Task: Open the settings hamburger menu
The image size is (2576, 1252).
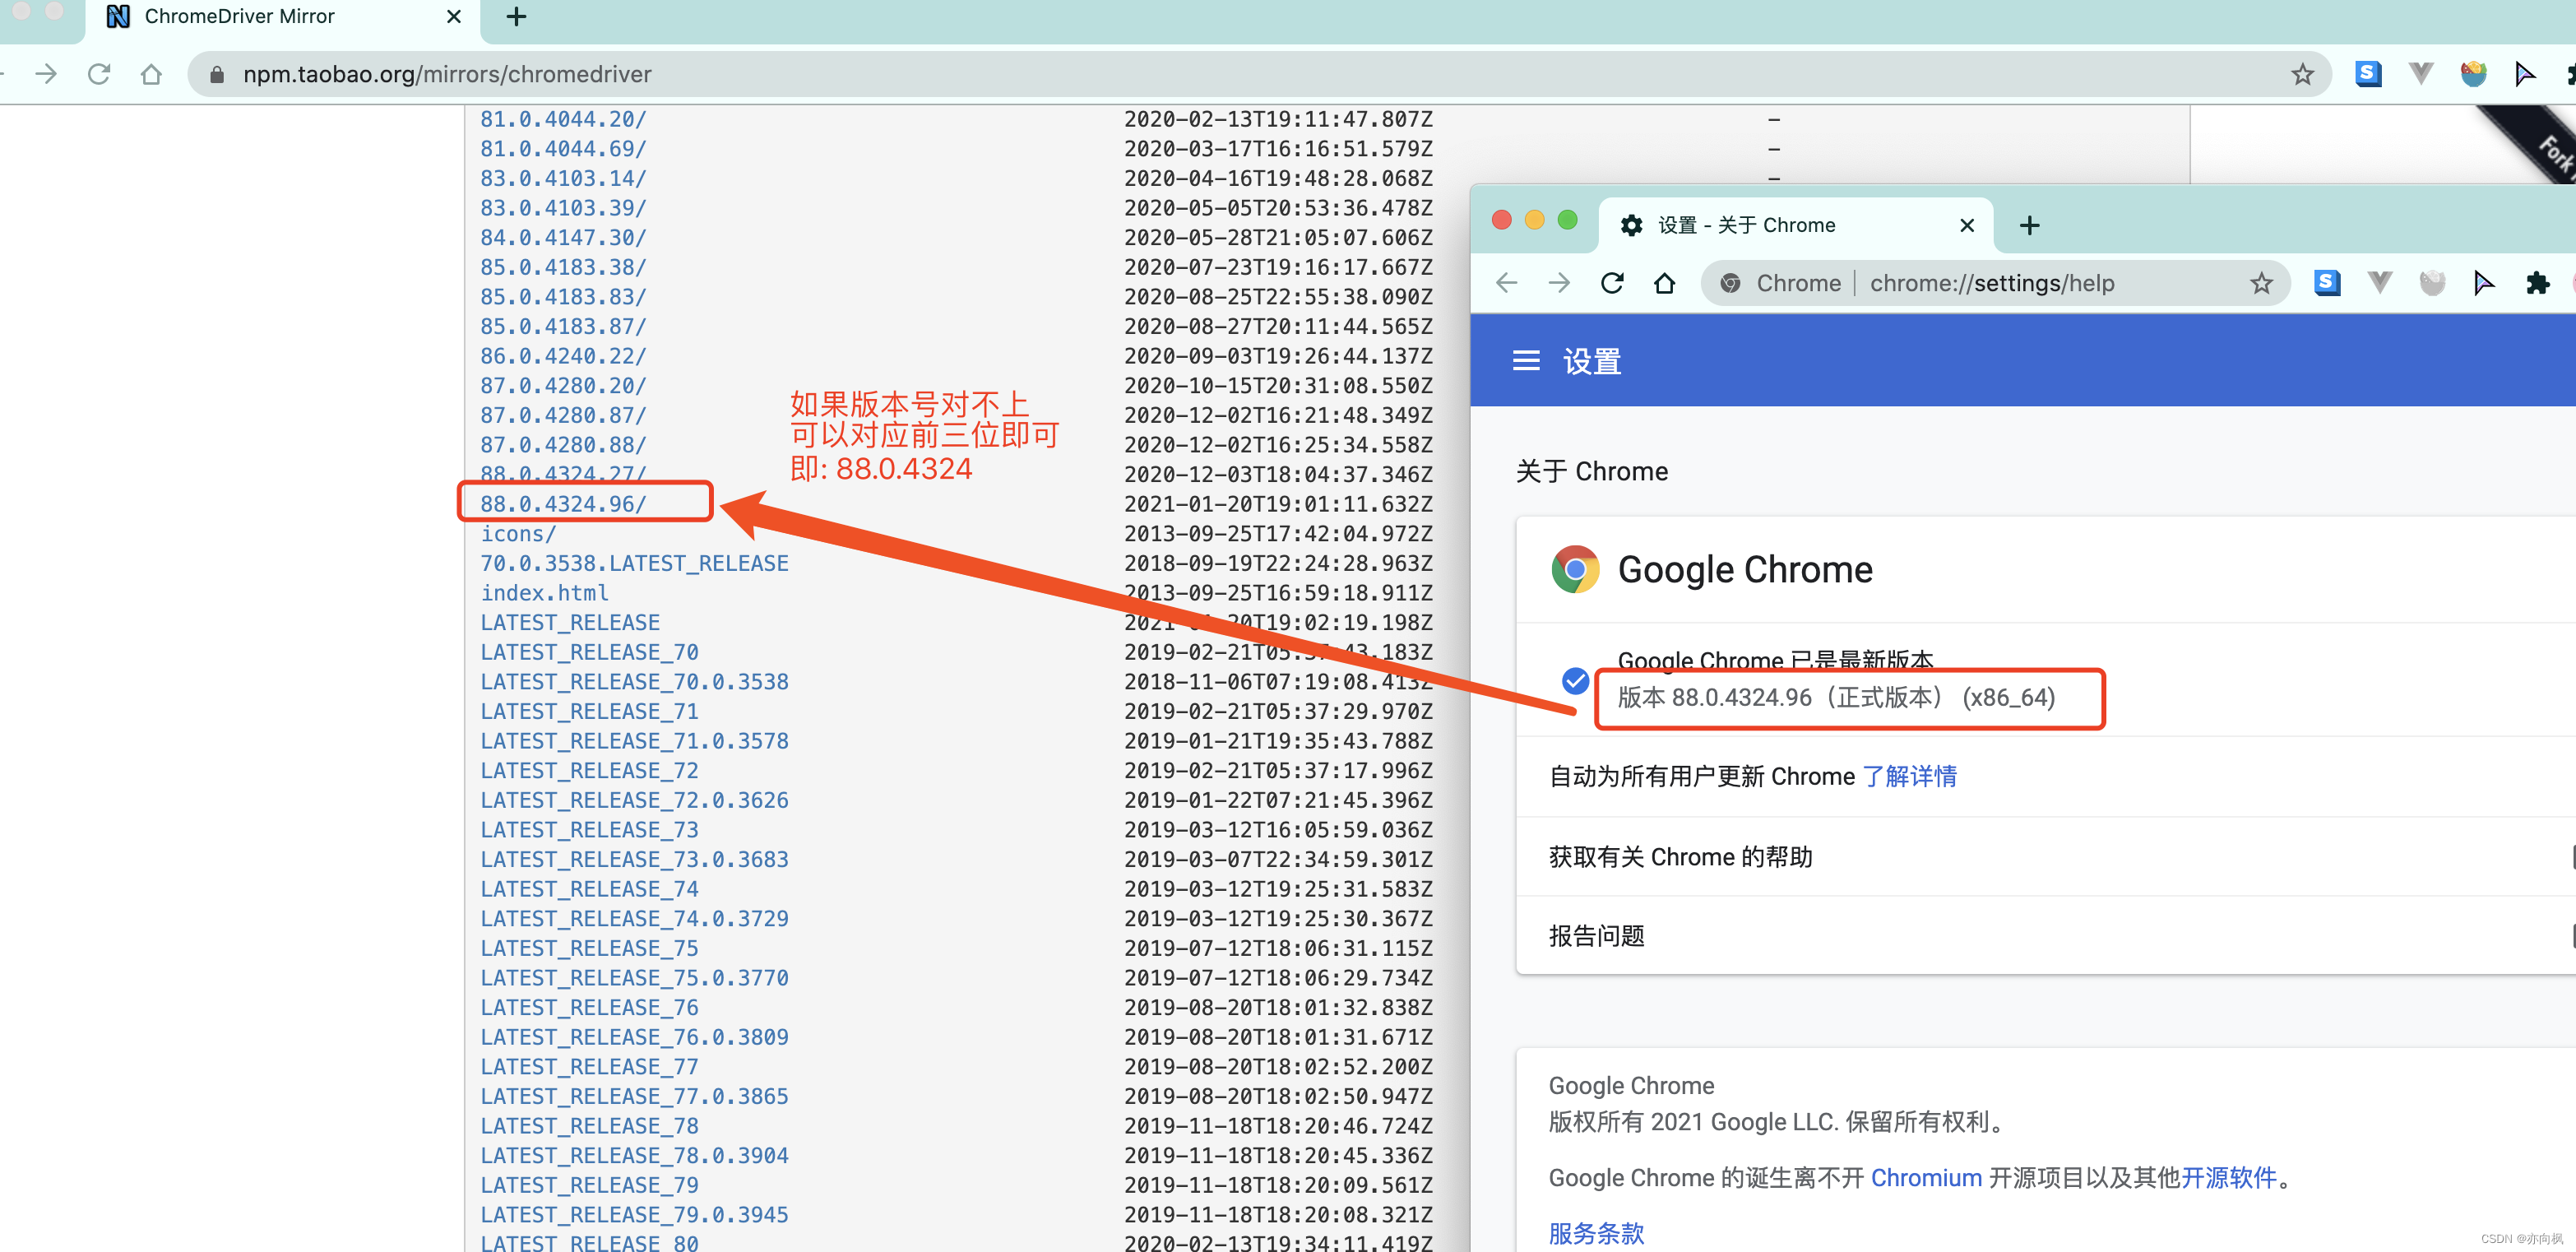Action: tap(1526, 361)
